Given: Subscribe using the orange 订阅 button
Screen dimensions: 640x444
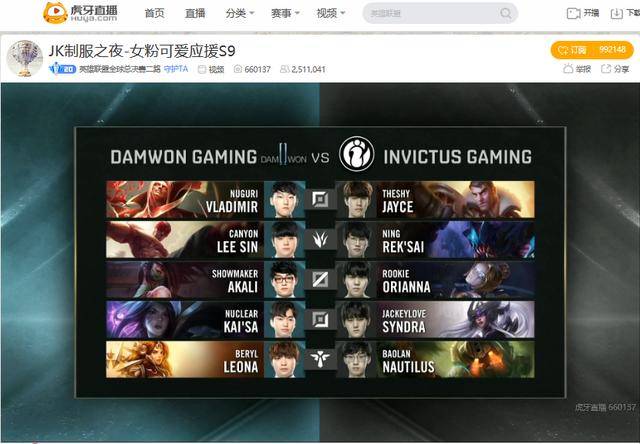Looking at the screenshot, I should 592,50.
